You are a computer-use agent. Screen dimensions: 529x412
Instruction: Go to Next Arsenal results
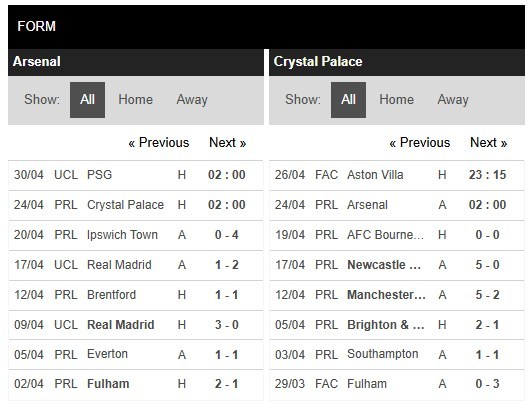(x=228, y=143)
